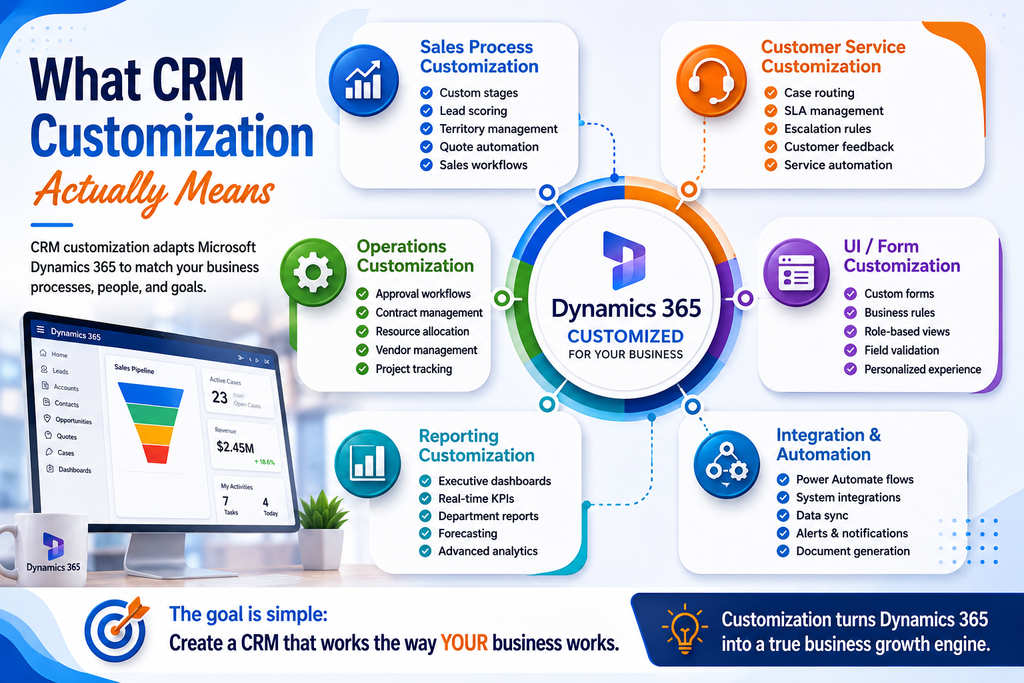The width and height of the screenshot is (1024, 683).
Task: Click the green connector node on the ring
Action: 502,298
